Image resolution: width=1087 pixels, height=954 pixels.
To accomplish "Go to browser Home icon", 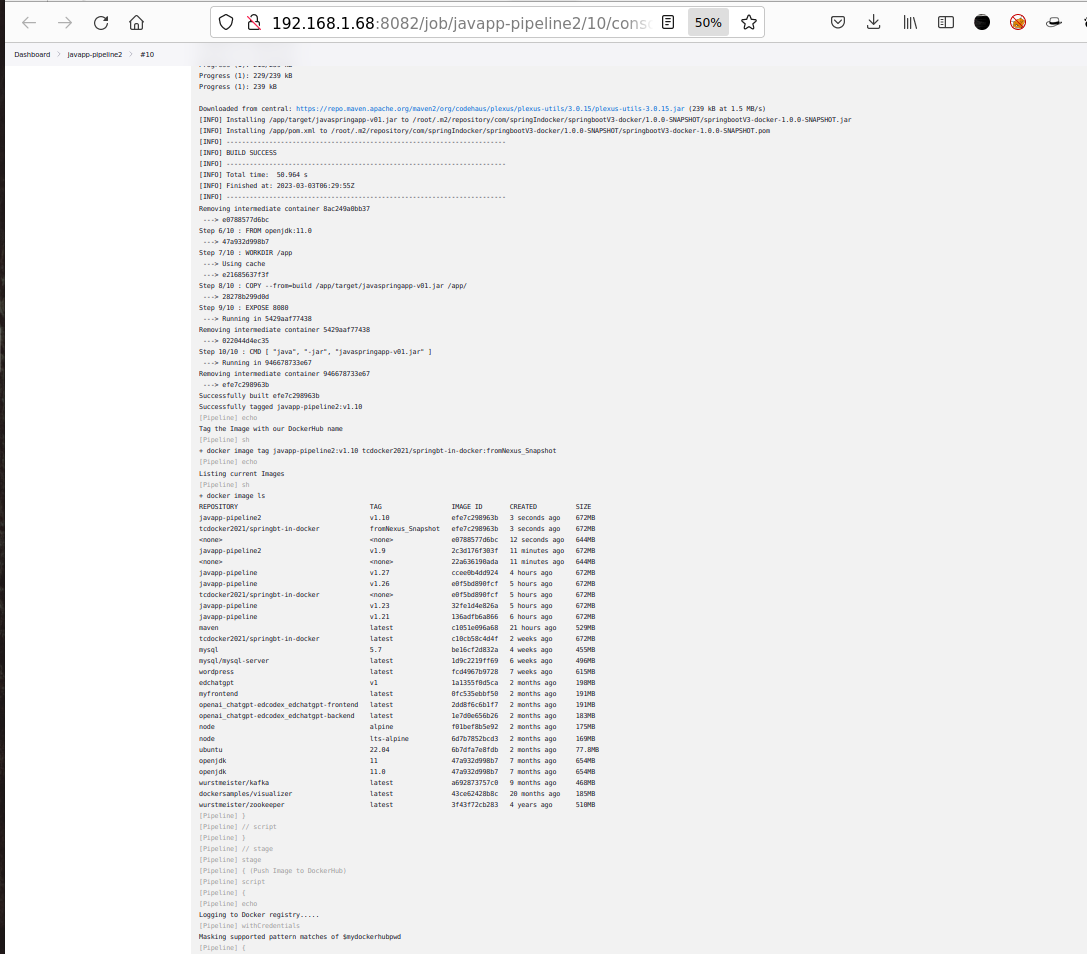I will pos(137,23).
